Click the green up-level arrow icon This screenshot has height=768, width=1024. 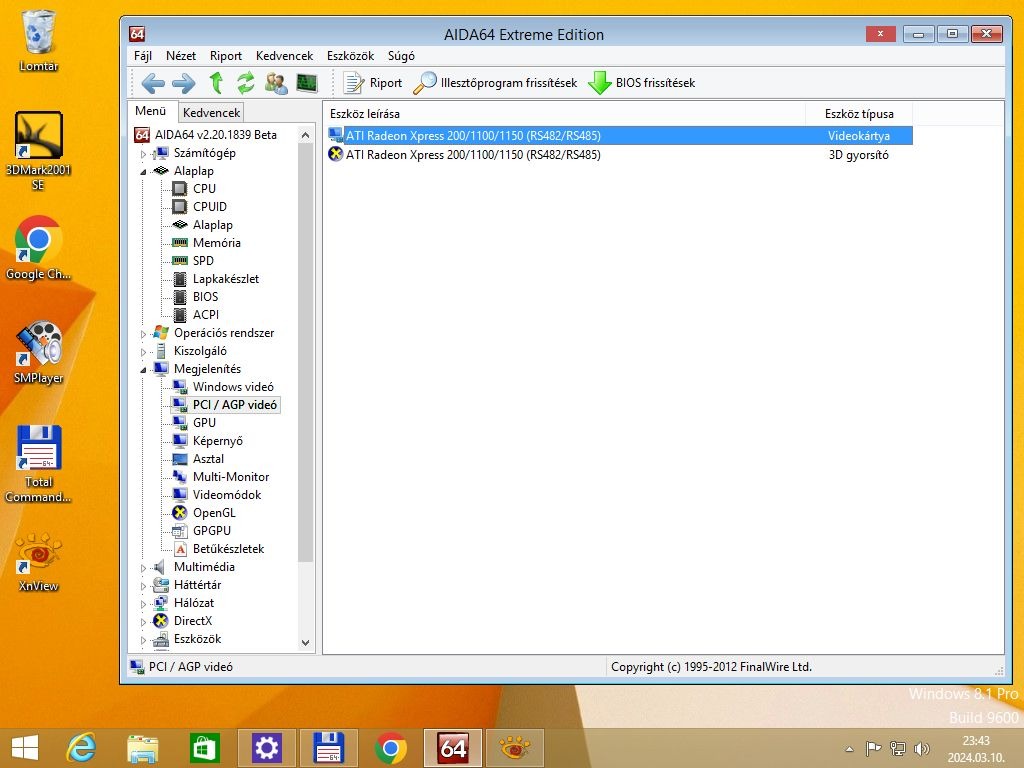(216, 83)
